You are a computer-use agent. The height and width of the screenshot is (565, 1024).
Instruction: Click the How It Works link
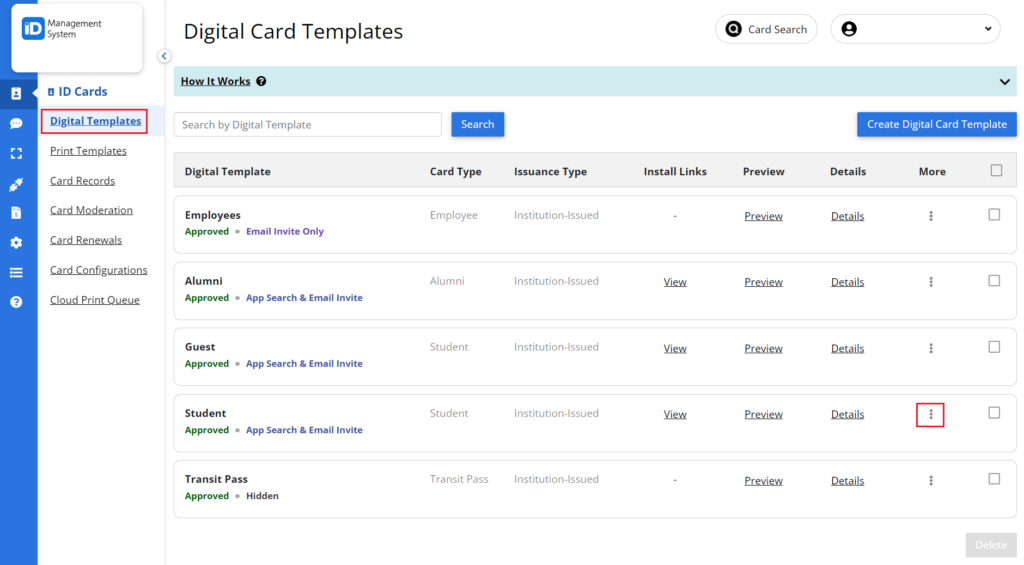pyautogui.click(x=216, y=81)
